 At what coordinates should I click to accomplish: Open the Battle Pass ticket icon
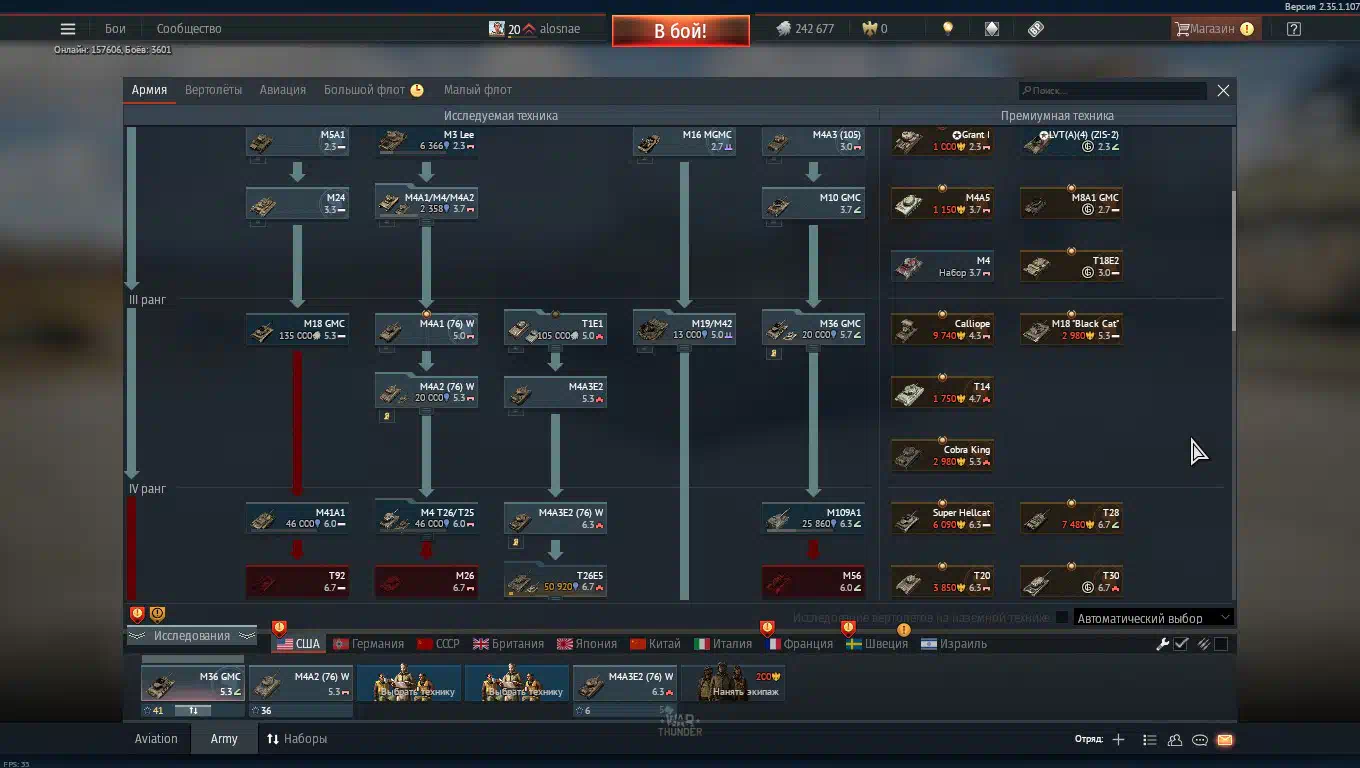tap(1036, 29)
